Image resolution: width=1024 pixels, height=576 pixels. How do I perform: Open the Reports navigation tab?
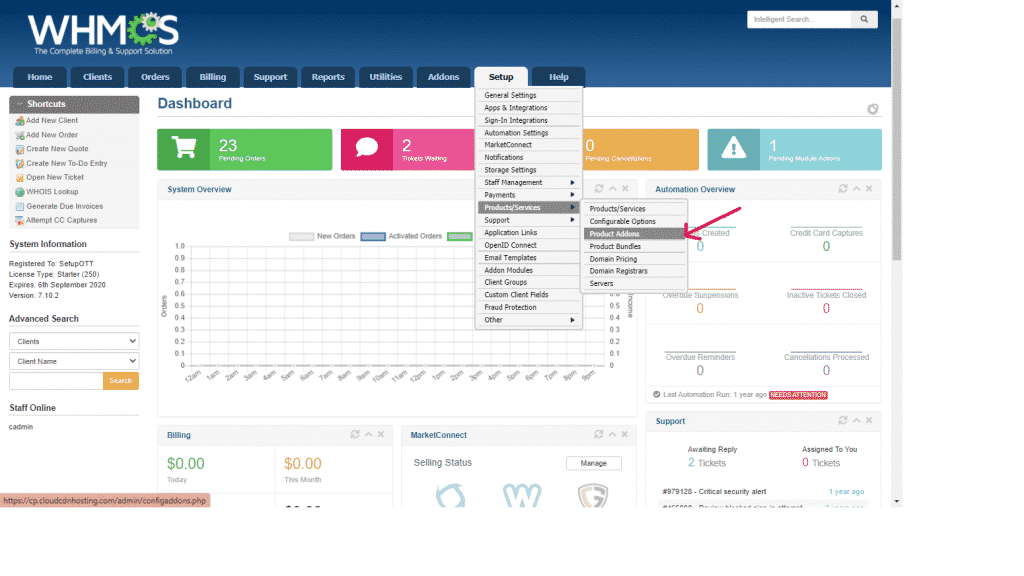point(328,77)
